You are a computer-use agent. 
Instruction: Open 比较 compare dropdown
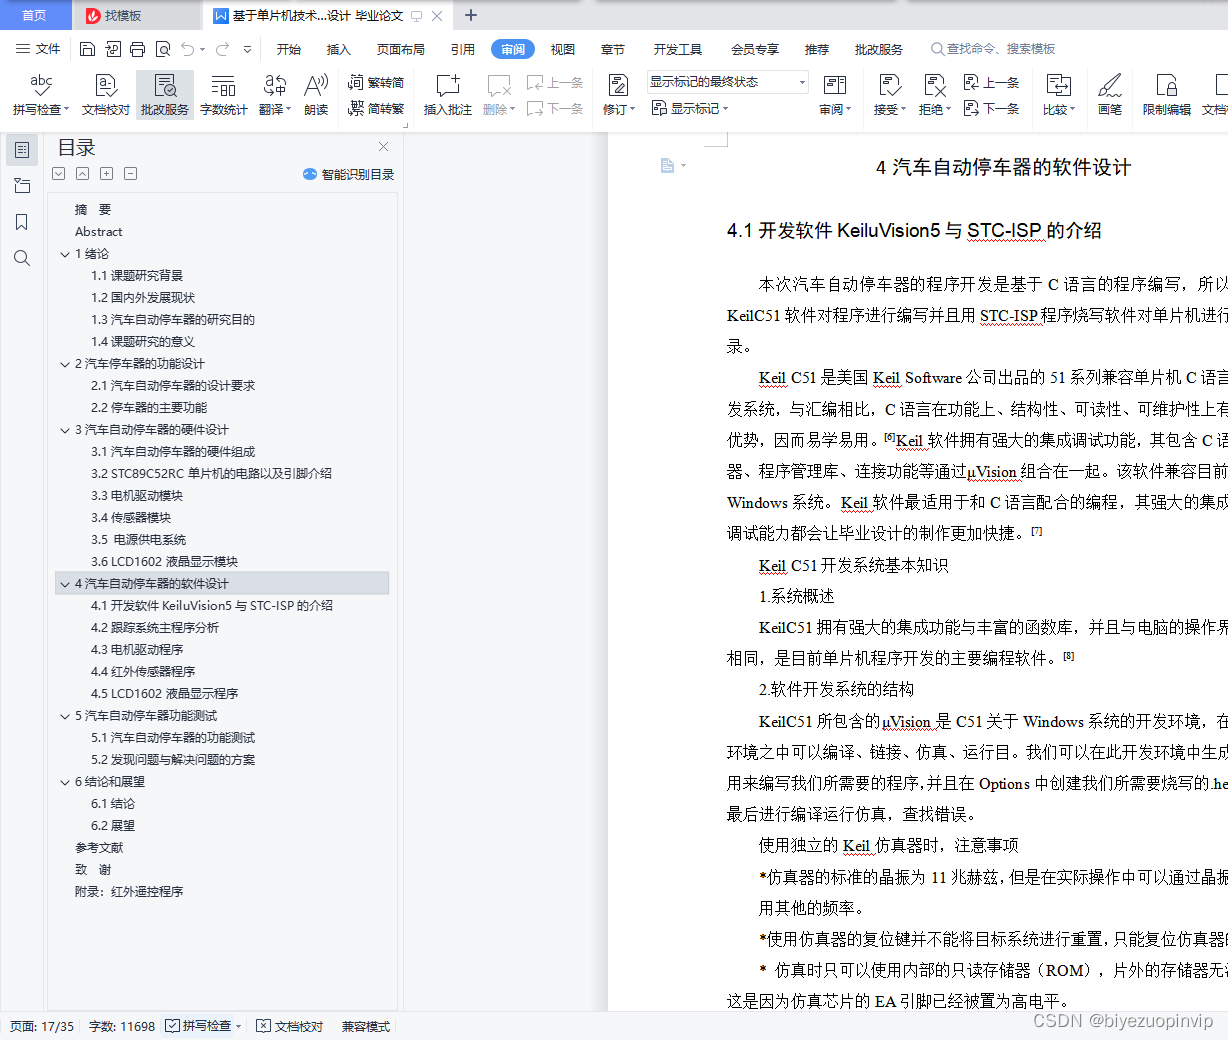(1058, 109)
